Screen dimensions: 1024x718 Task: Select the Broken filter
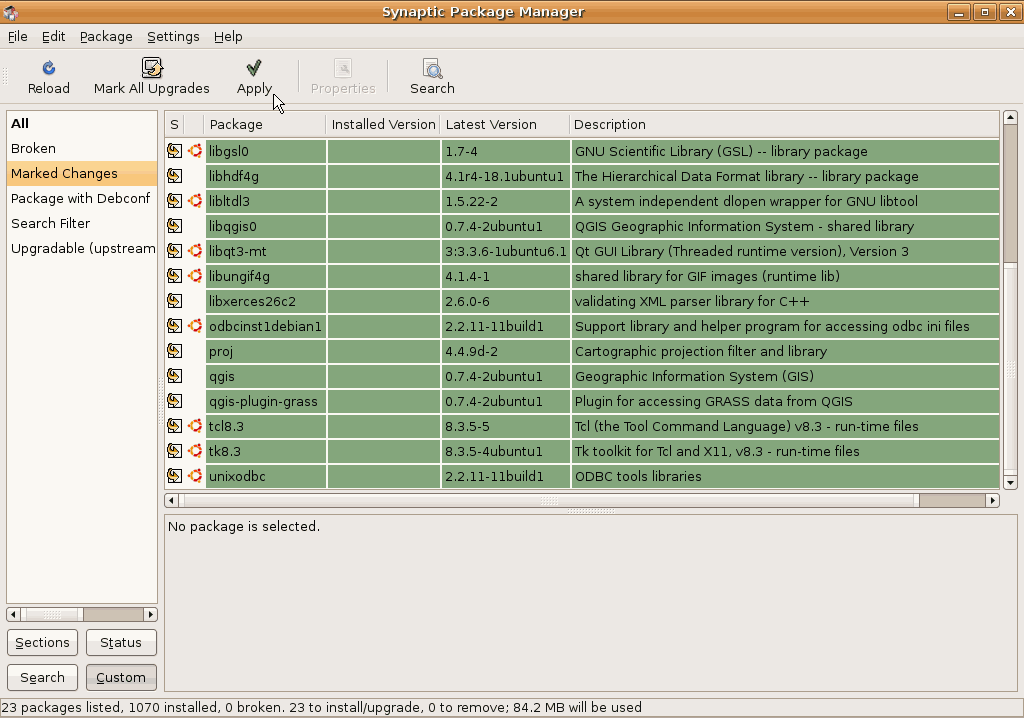[82, 148]
